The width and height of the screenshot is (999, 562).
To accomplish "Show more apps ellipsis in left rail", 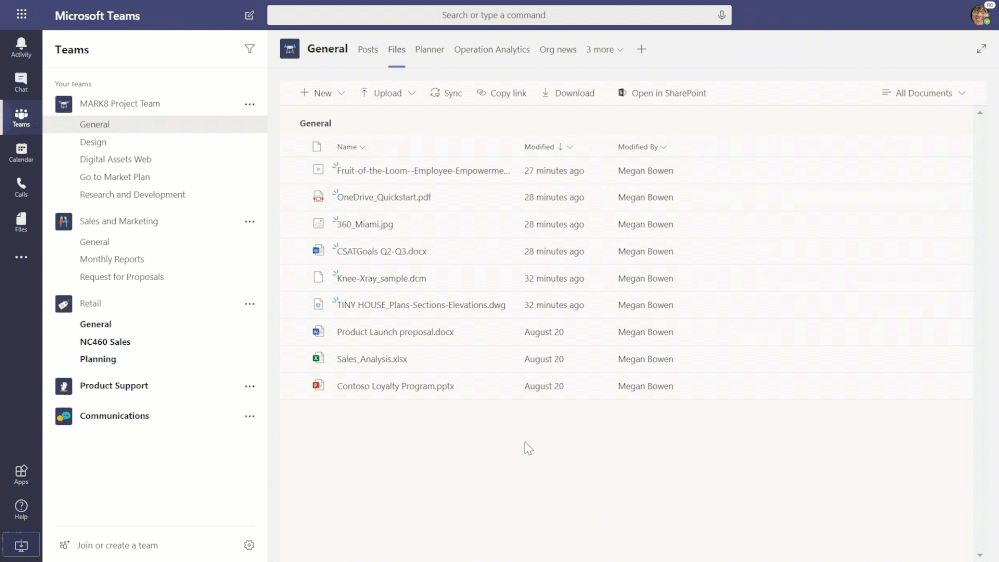I will (x=21, y=257).
